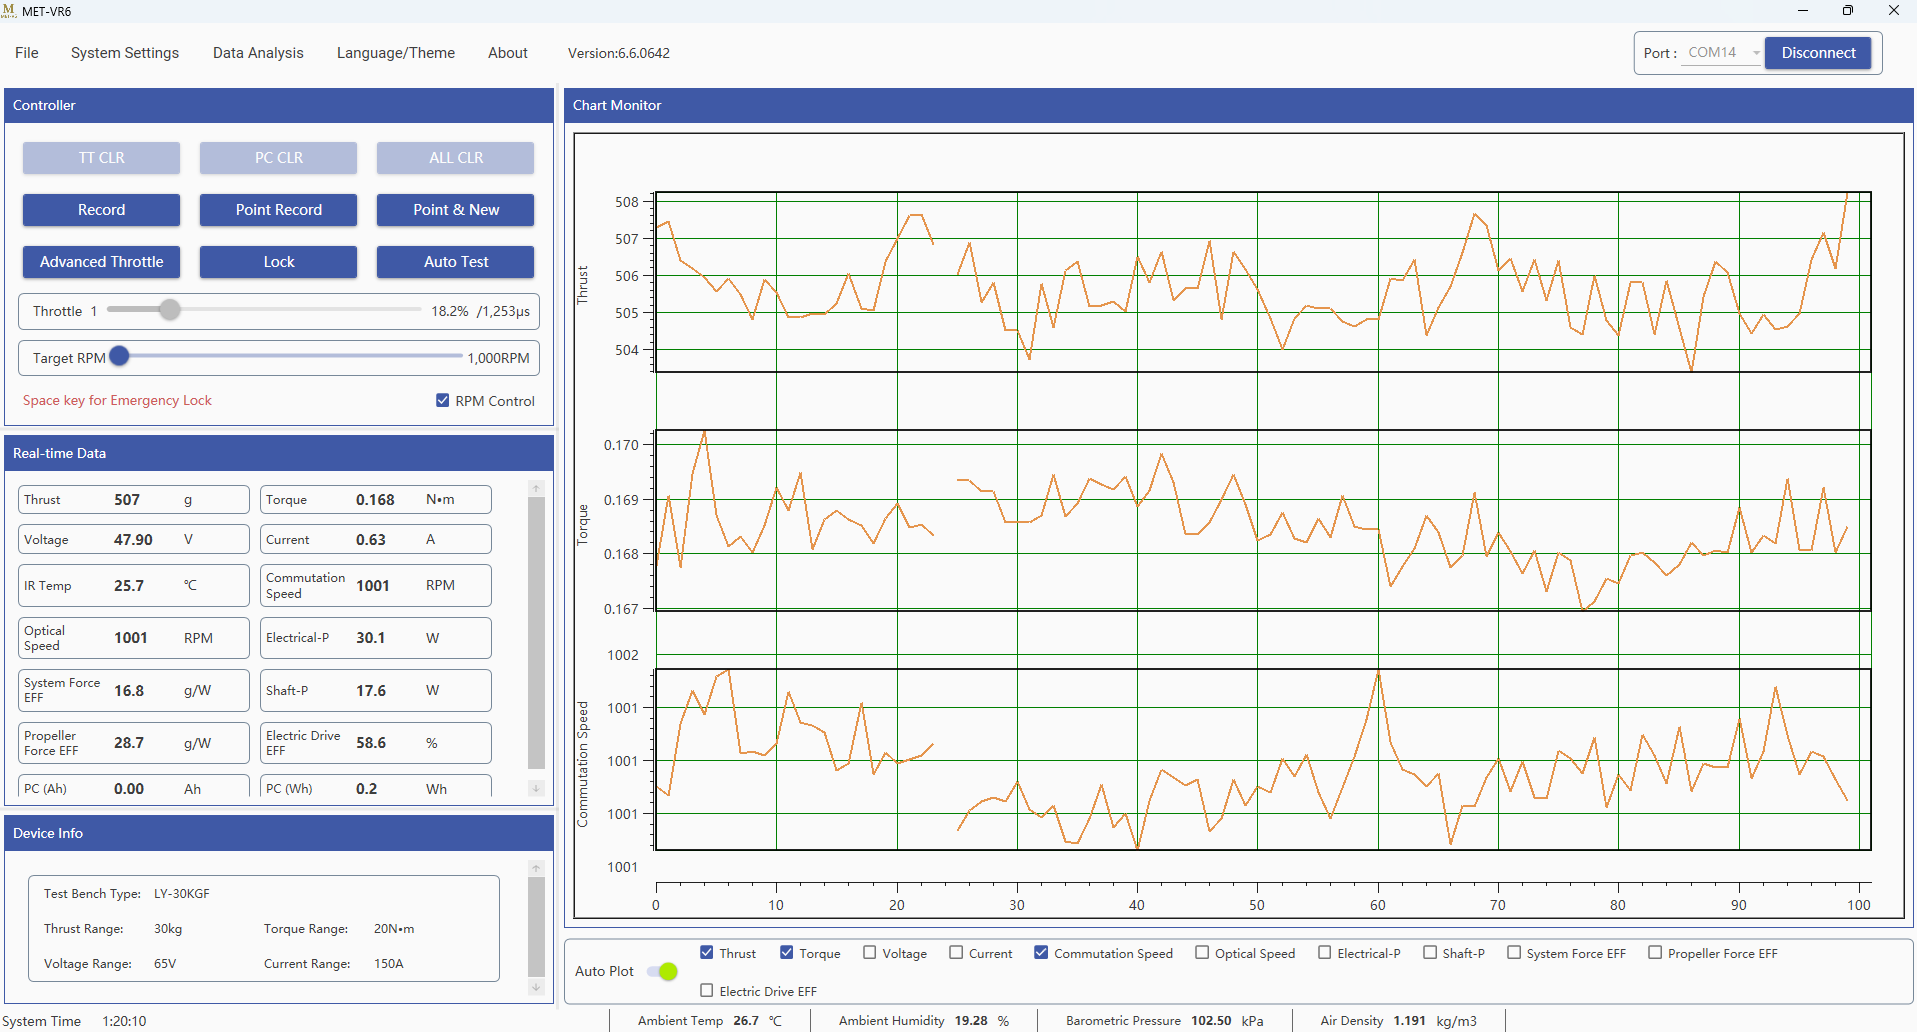1917x1032 pixels.
Task: Click the Torque Range 20N•m value
Action: tap(394, 929)
